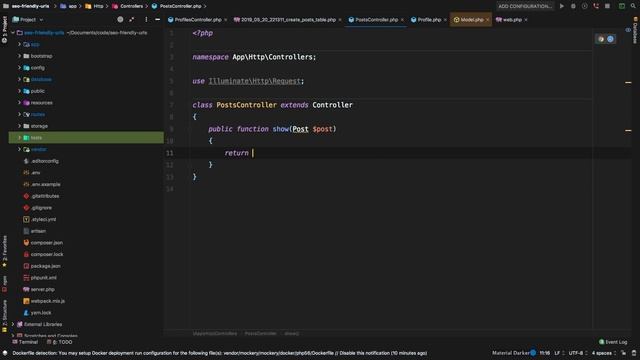Open the Add Configuration dropdown
This screenshot has width=640, height=360.
coord(525,6)
